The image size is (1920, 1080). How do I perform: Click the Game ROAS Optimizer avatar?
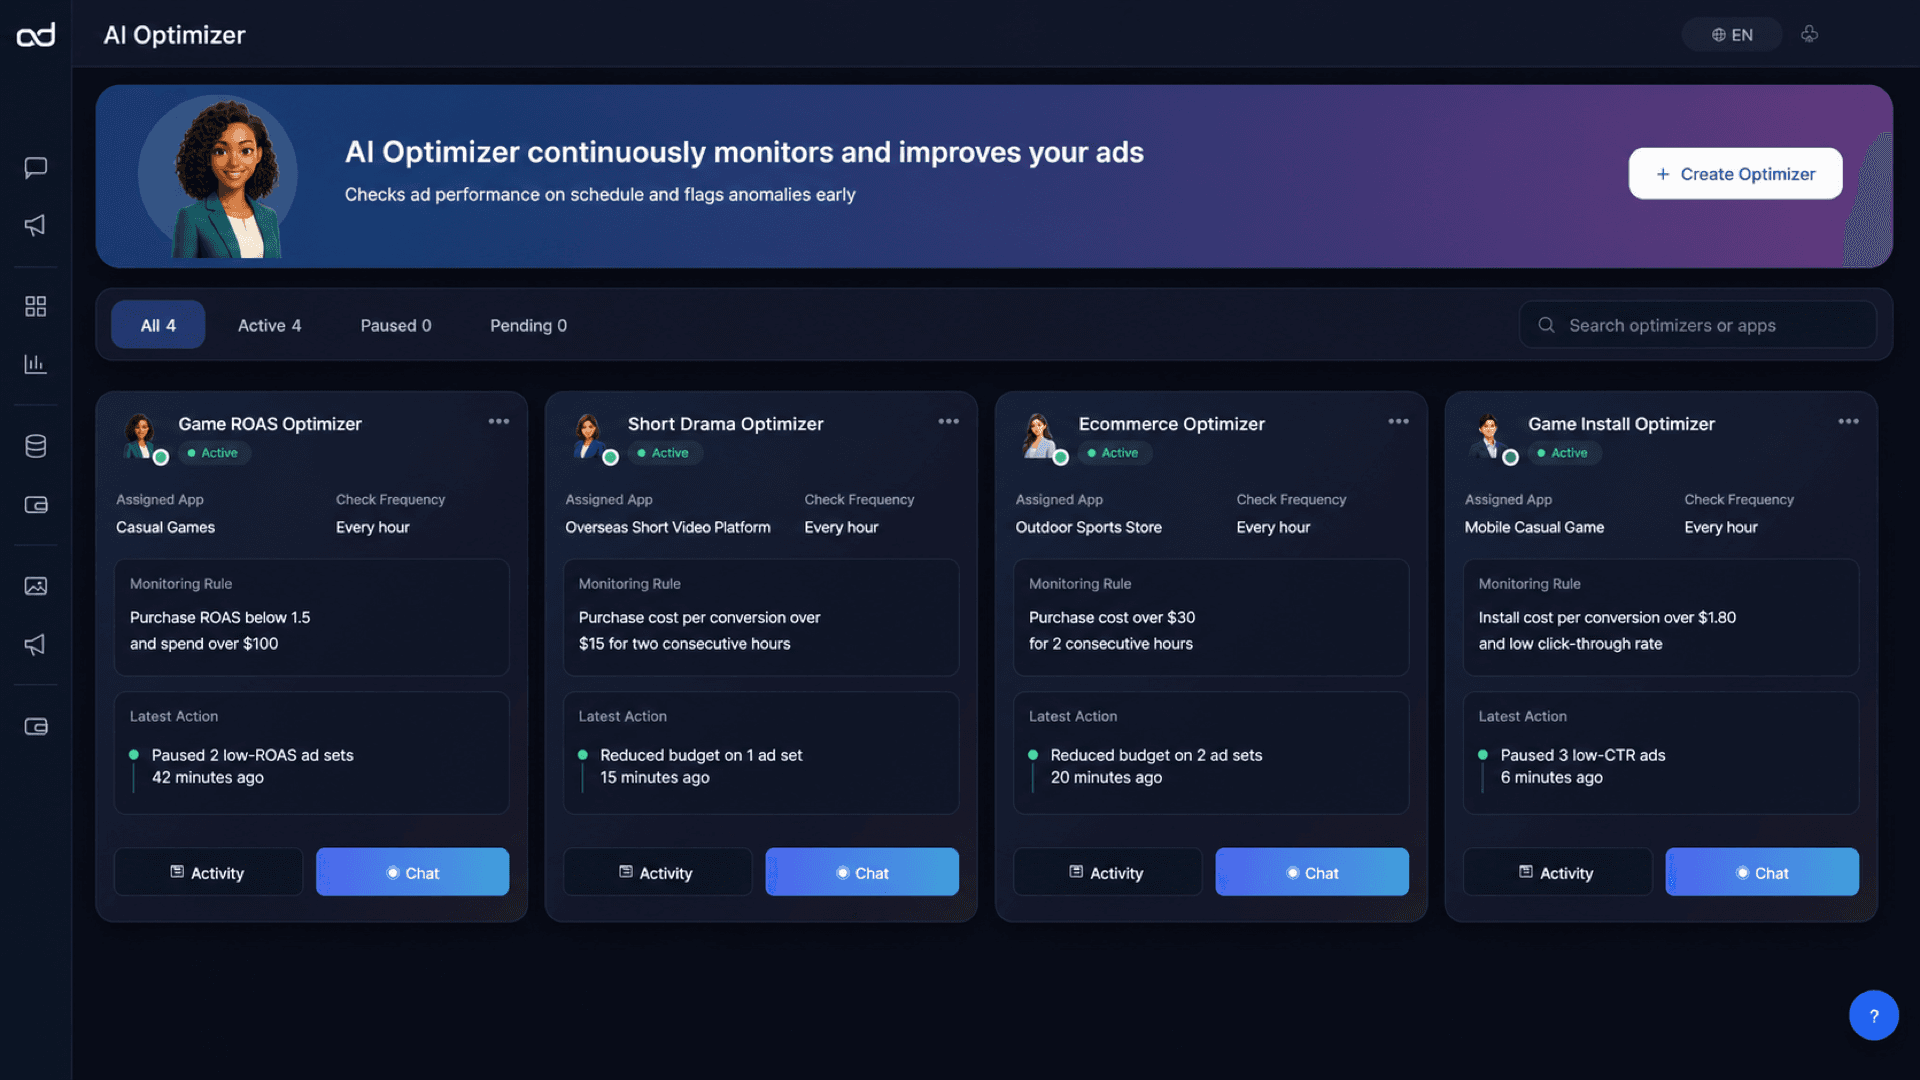[x=141, y=437]
